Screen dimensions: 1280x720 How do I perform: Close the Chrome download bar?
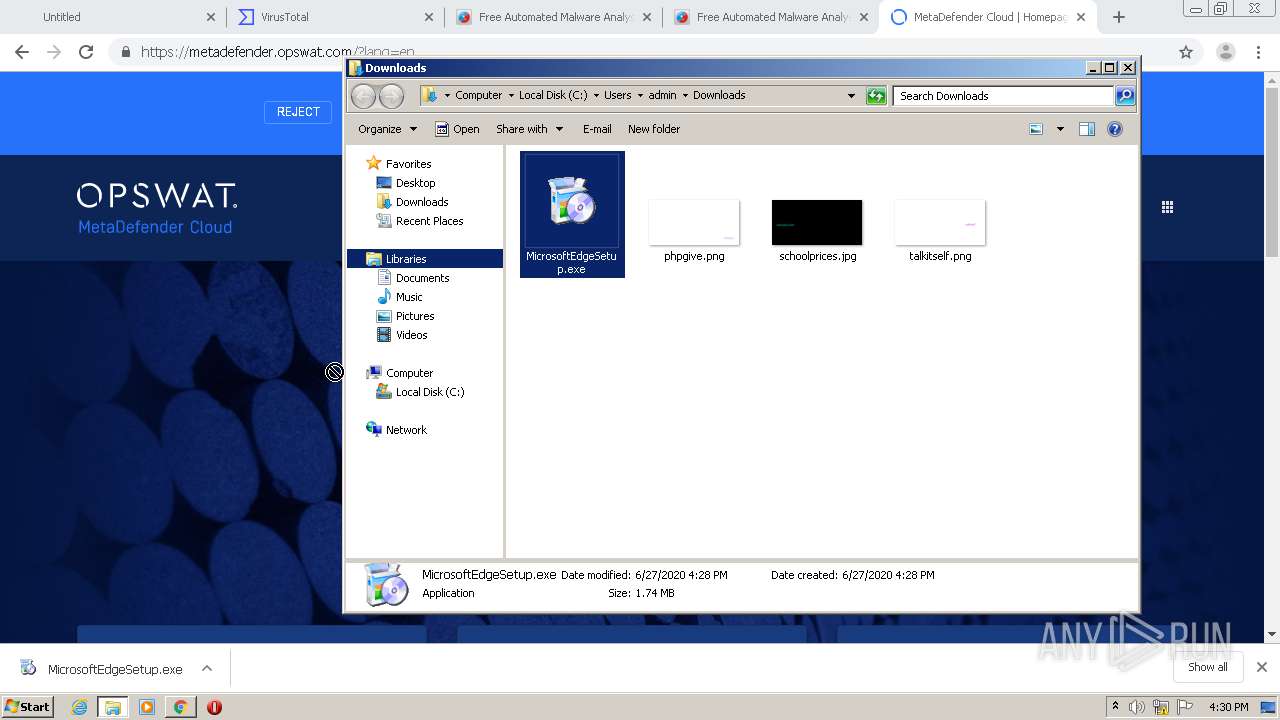(x=1262, y=667)
